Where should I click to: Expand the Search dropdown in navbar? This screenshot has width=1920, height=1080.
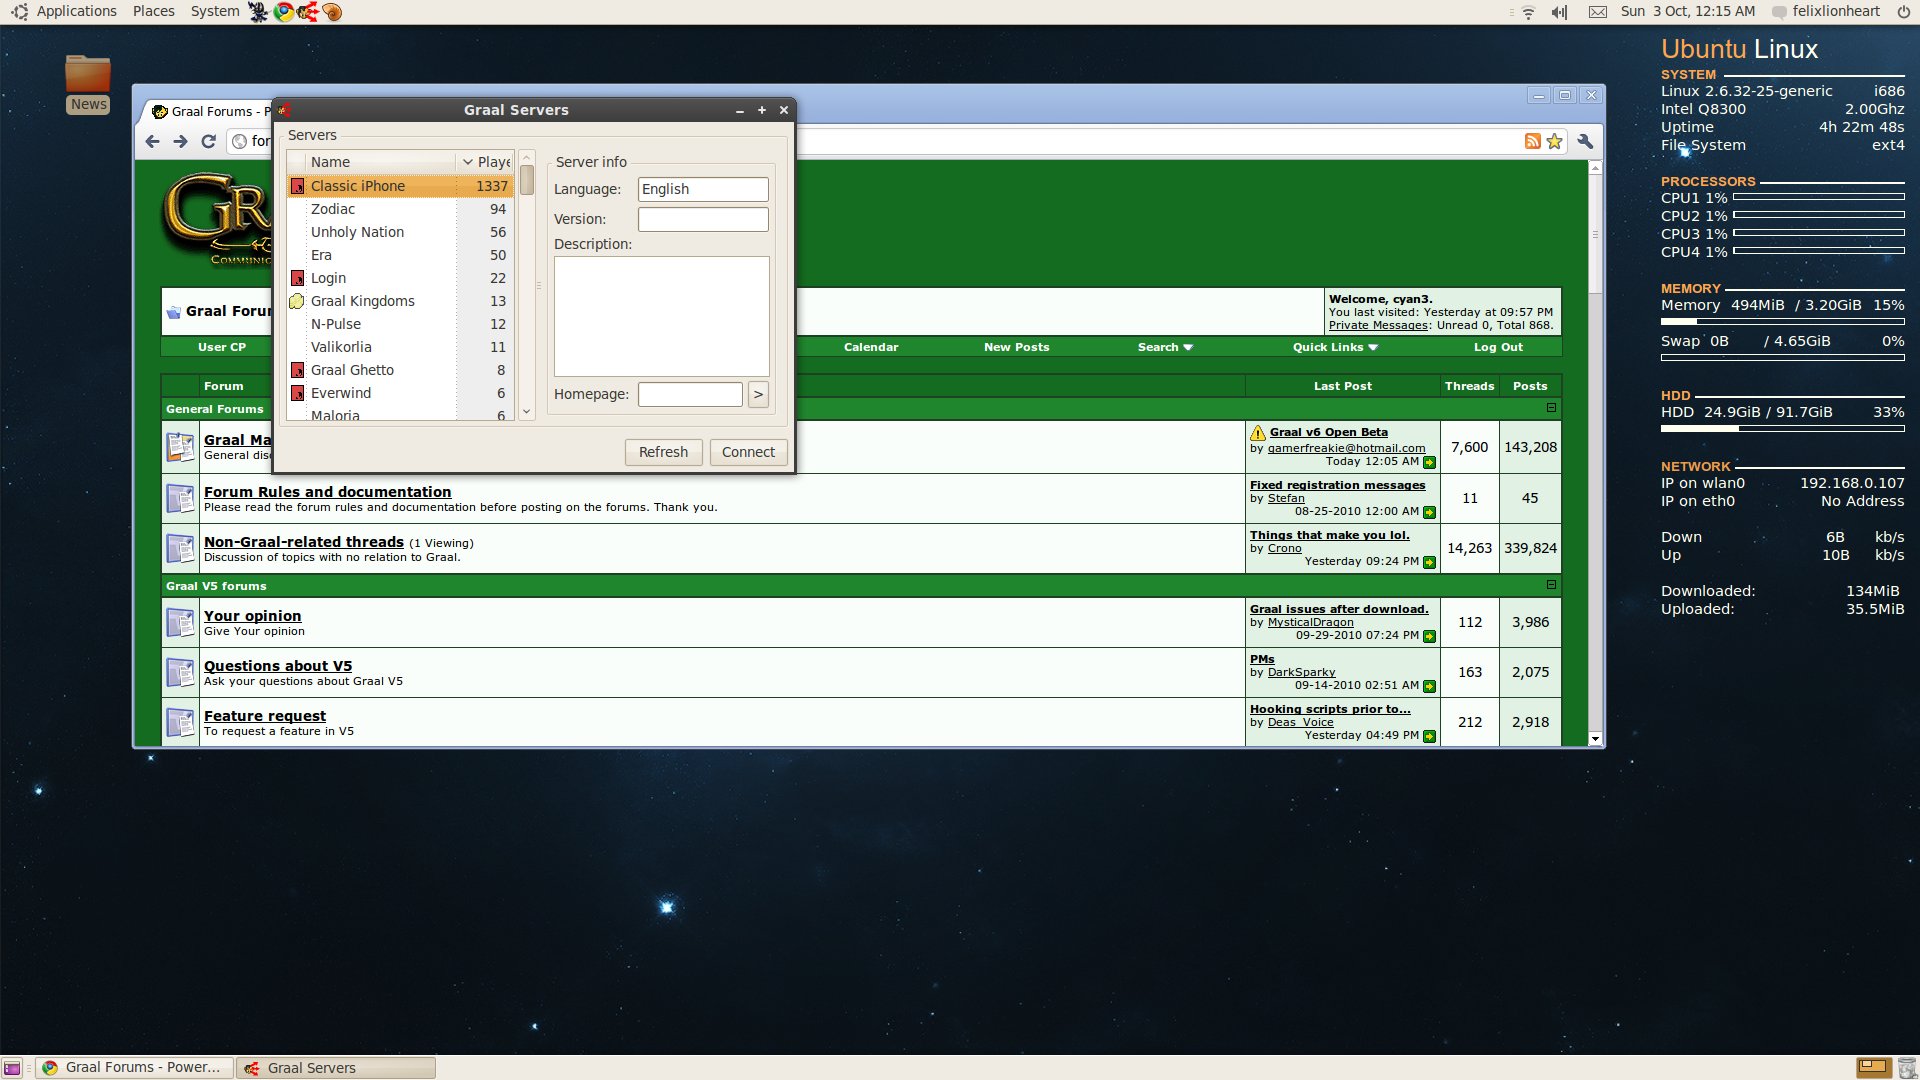coord(1165,347)
